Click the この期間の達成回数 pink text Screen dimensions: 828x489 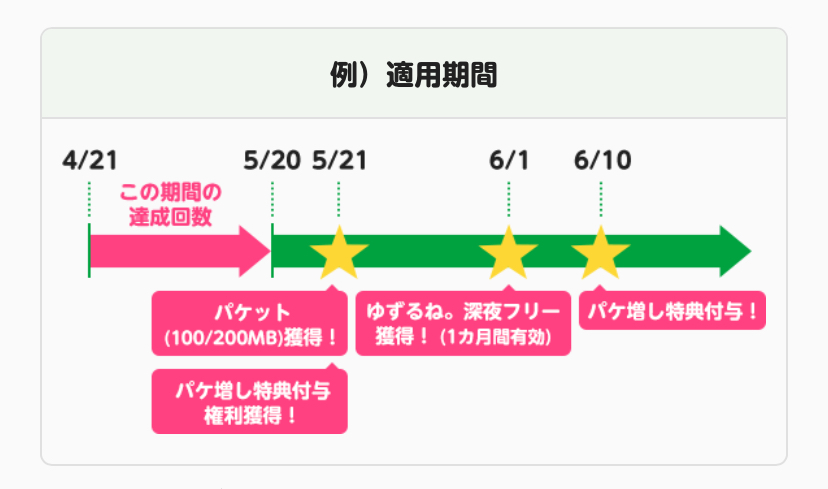[x=170, y=204]
